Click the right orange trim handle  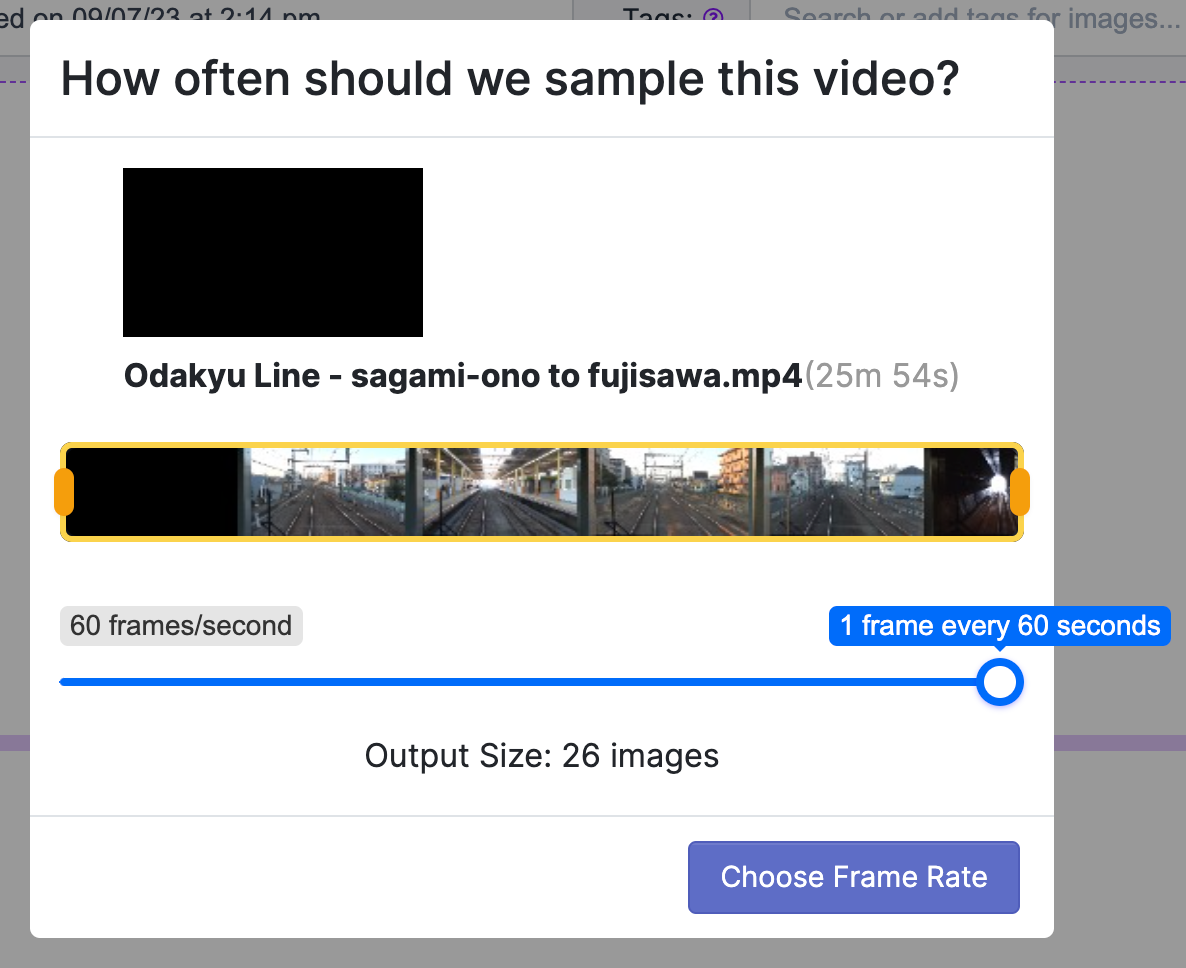[x=1020, y=492]
